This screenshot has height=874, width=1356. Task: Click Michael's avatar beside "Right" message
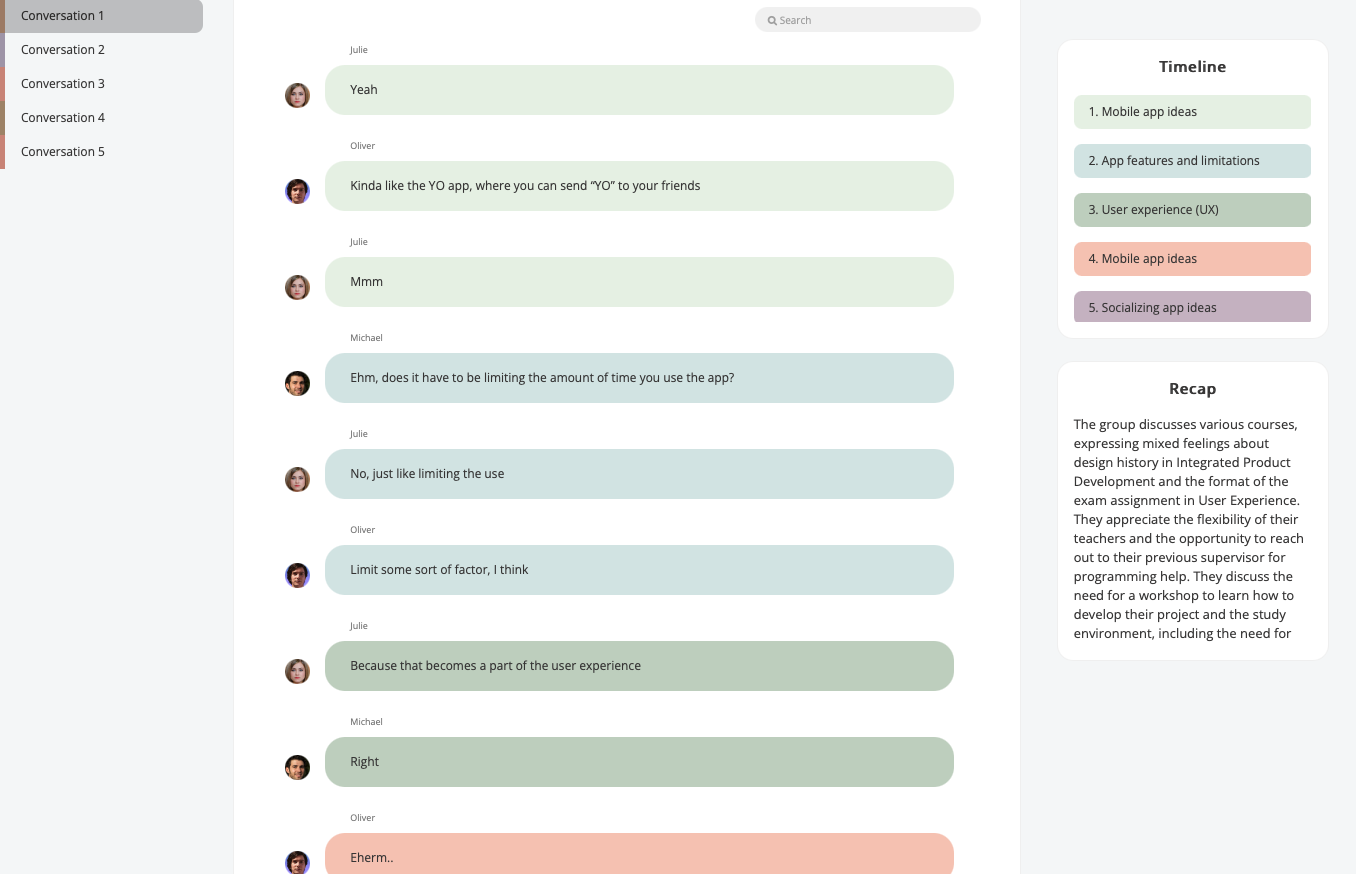click(x=297, y=768)
